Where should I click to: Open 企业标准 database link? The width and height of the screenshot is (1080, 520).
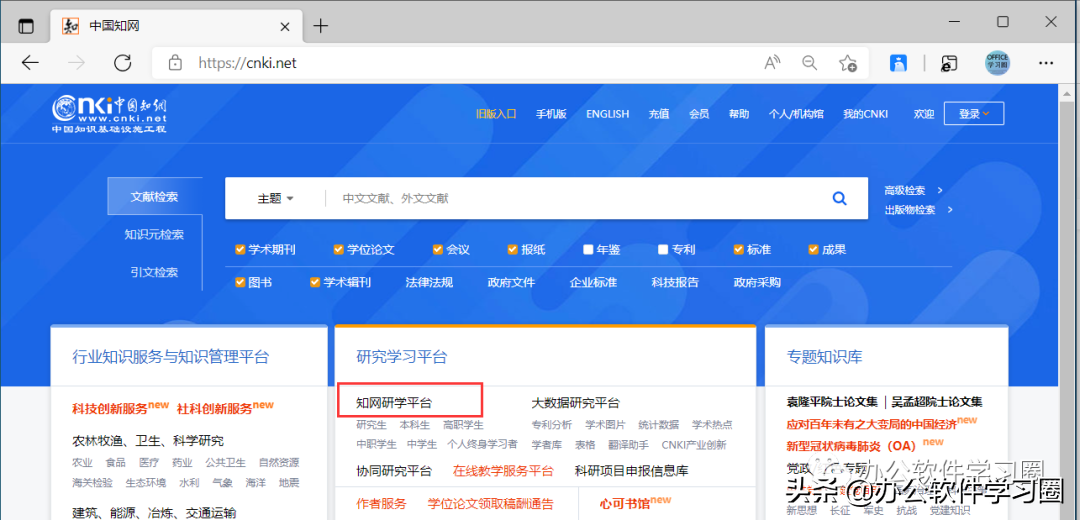(x=593, y=282)
